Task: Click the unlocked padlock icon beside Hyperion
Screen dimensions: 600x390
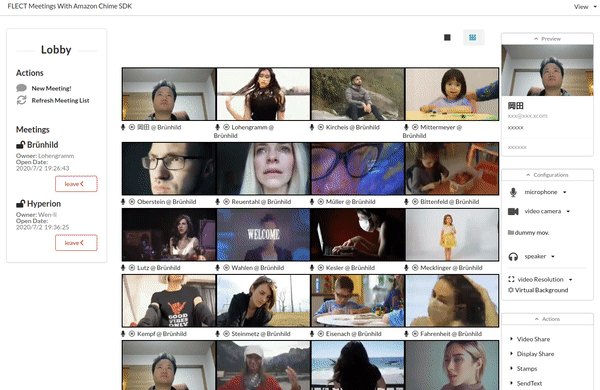Action: click(x=20, y=204)
